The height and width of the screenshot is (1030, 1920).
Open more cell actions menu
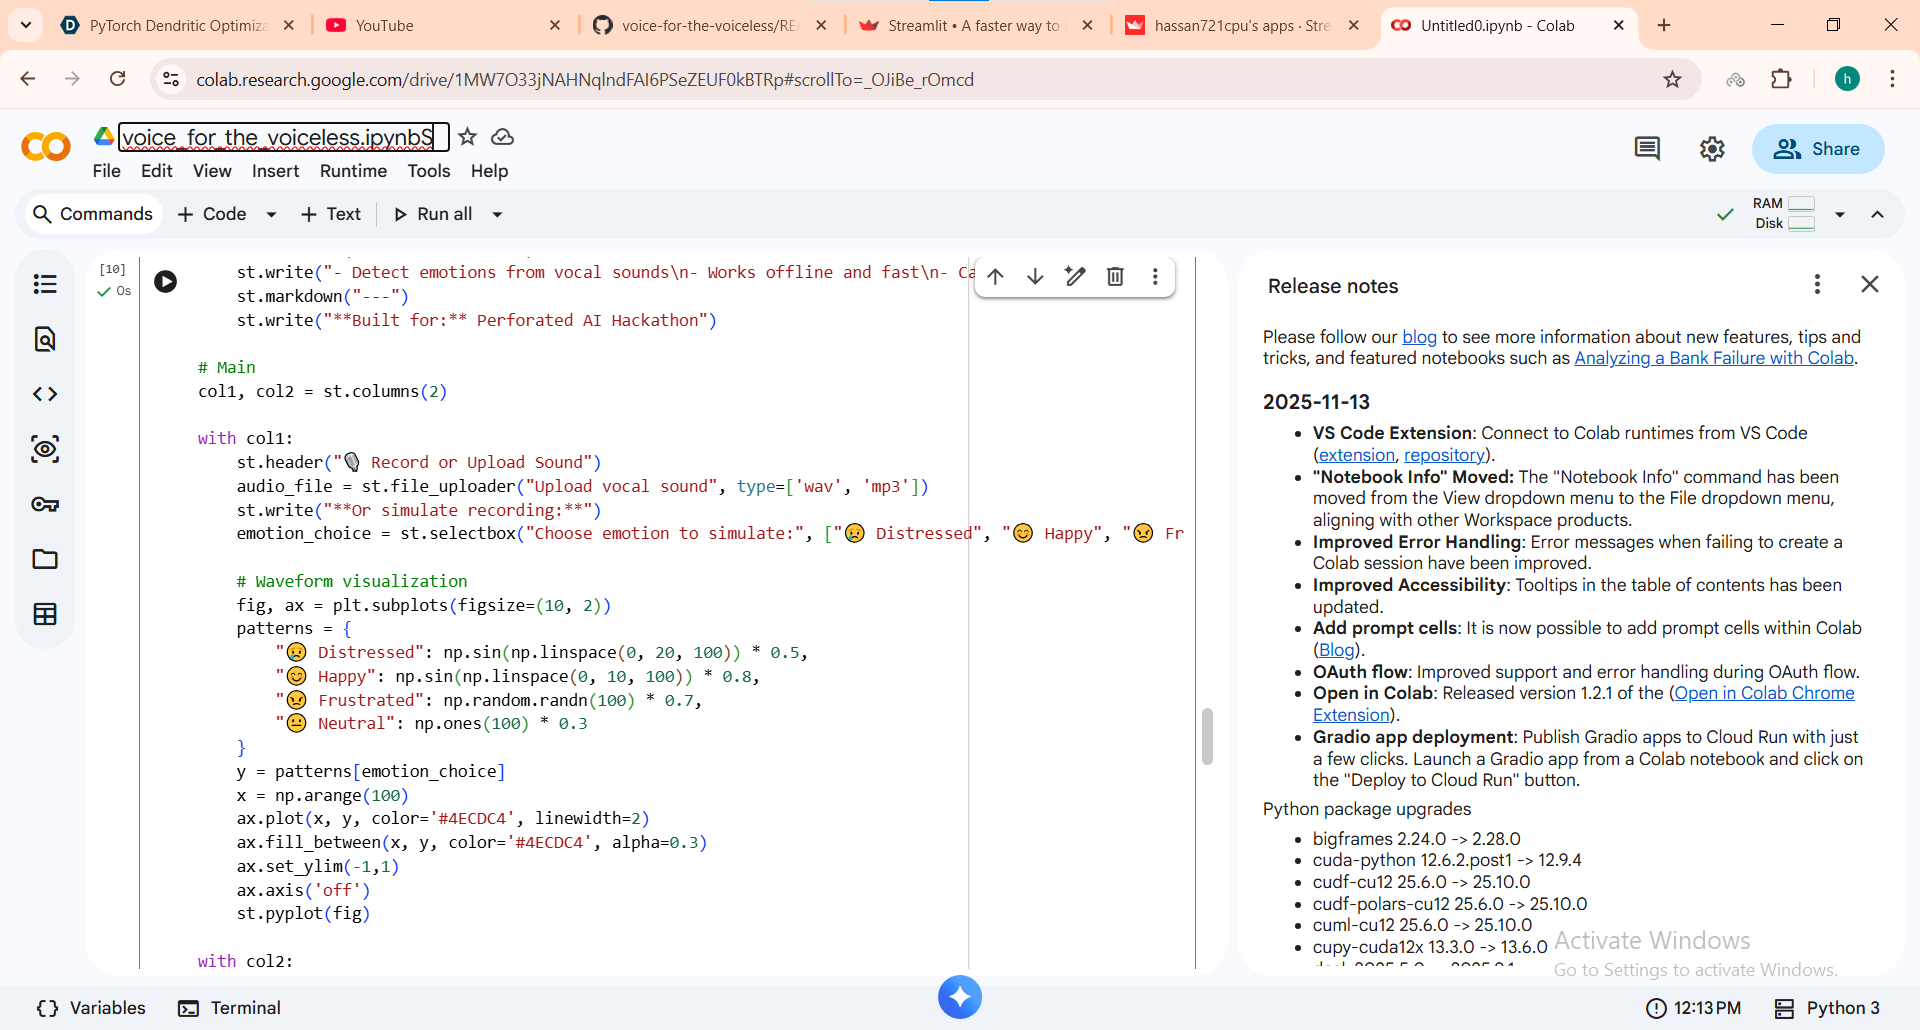coord(1155,276)
